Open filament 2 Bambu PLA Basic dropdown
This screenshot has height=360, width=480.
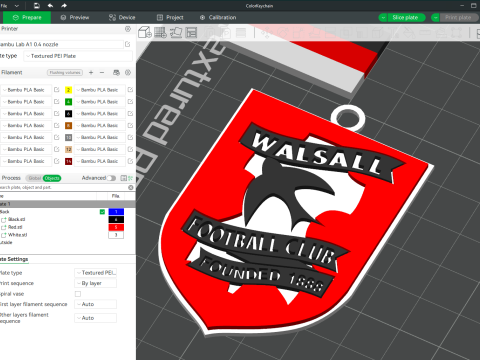[99, 90]
